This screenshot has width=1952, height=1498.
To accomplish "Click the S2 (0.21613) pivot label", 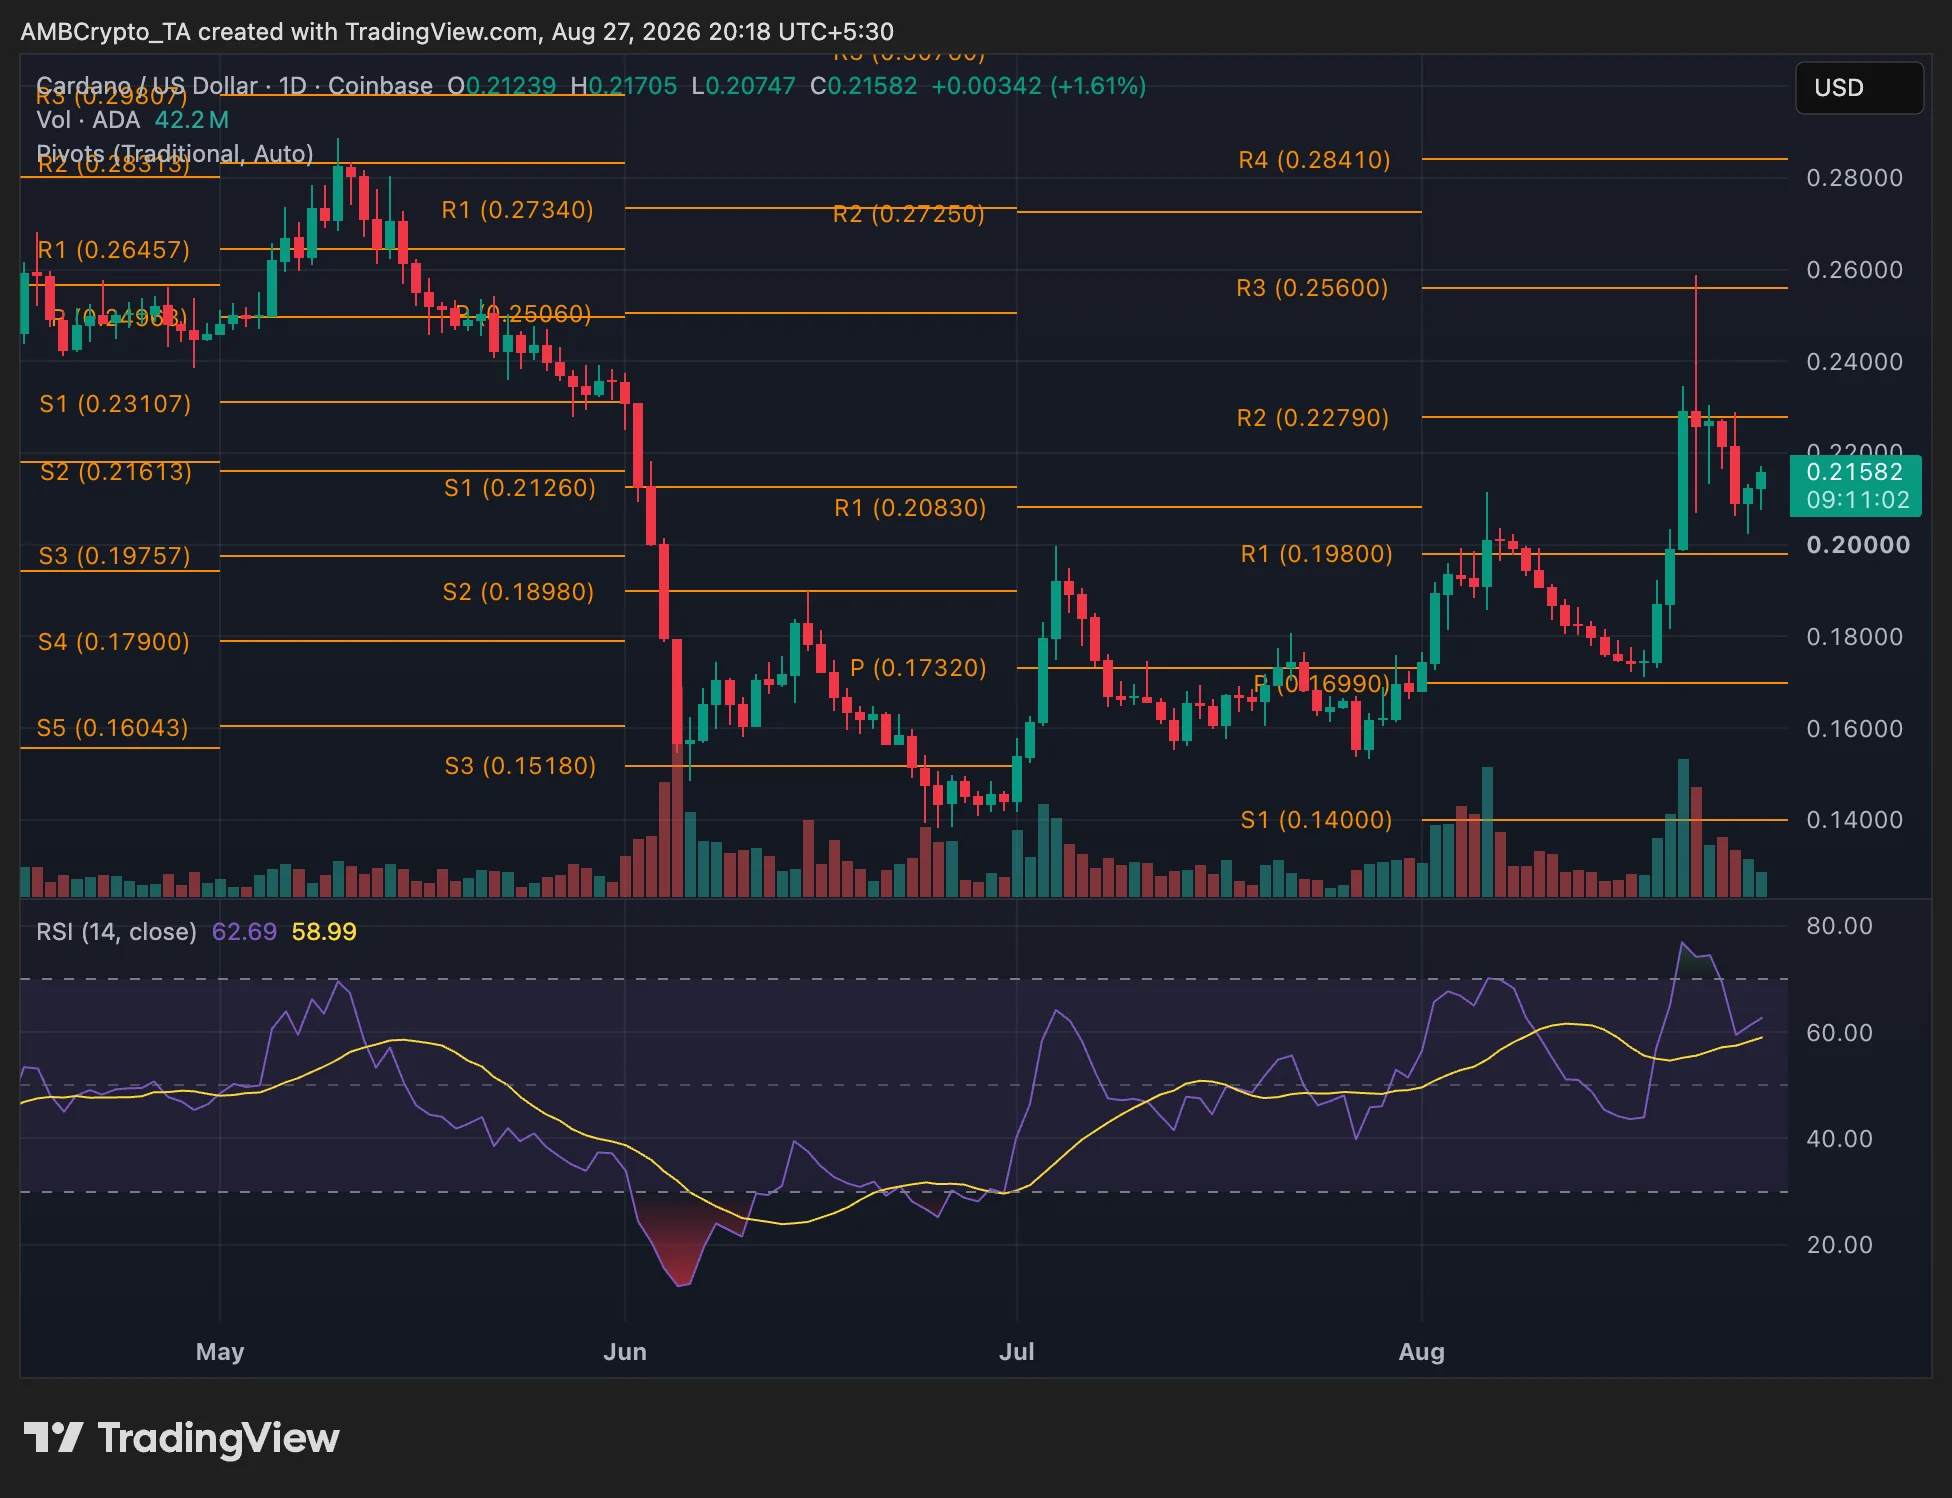I will click(x=115, y=472).
